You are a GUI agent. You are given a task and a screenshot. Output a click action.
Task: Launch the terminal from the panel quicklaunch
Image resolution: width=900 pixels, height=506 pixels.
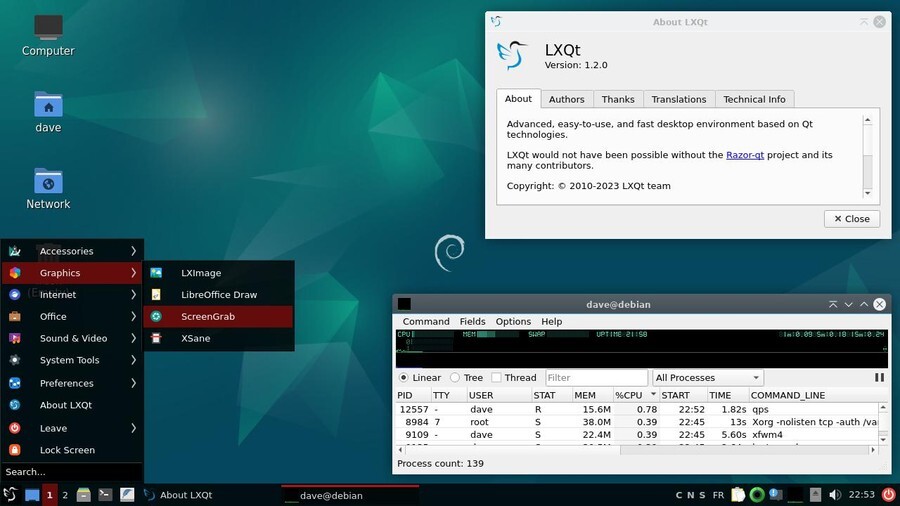coord(105,495)
